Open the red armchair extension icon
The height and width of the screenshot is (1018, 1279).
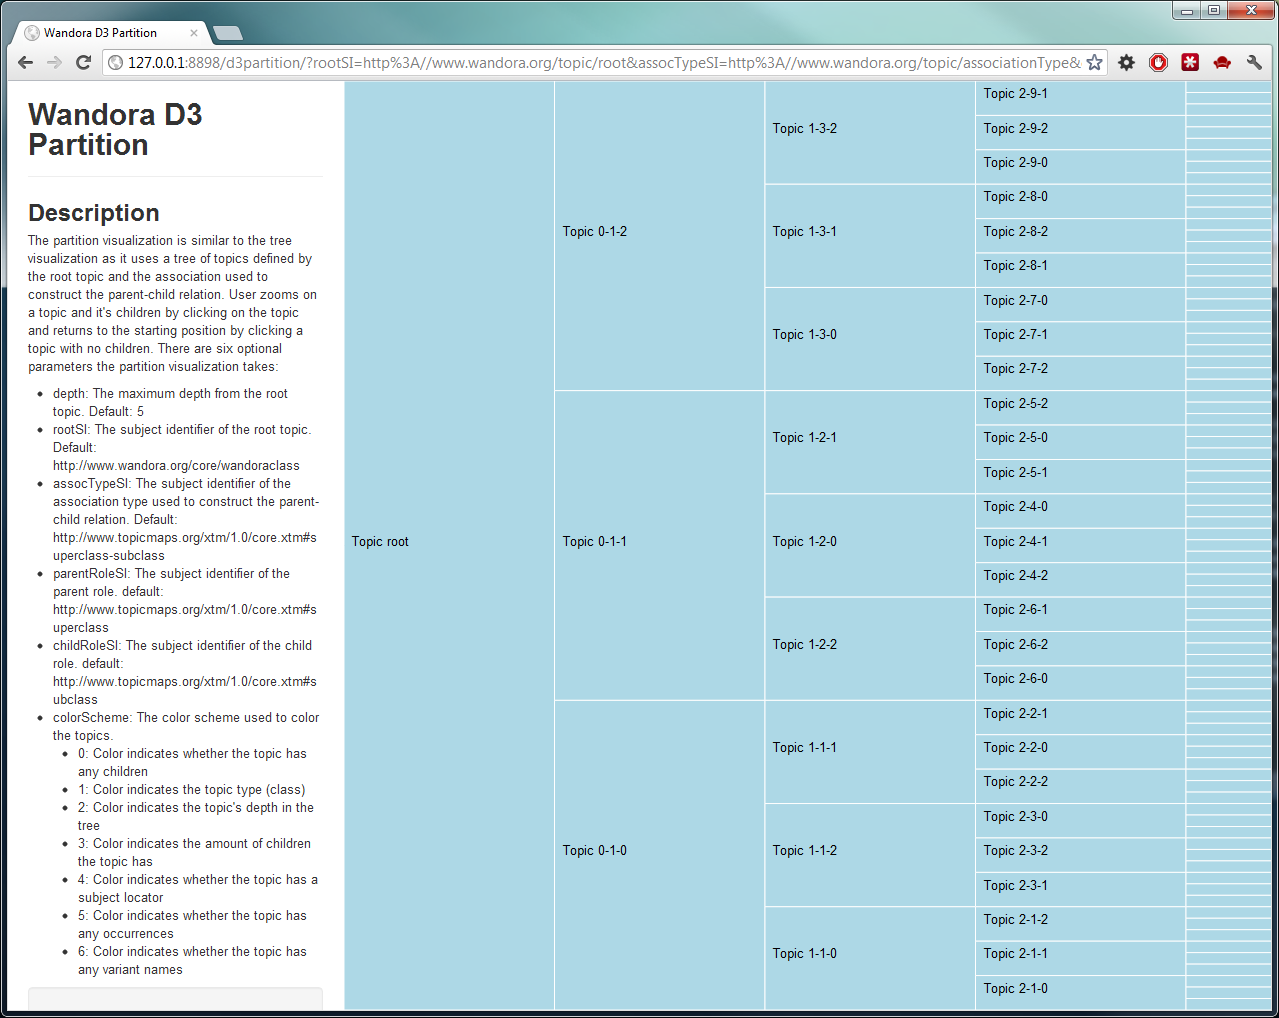coord(1222,62)
